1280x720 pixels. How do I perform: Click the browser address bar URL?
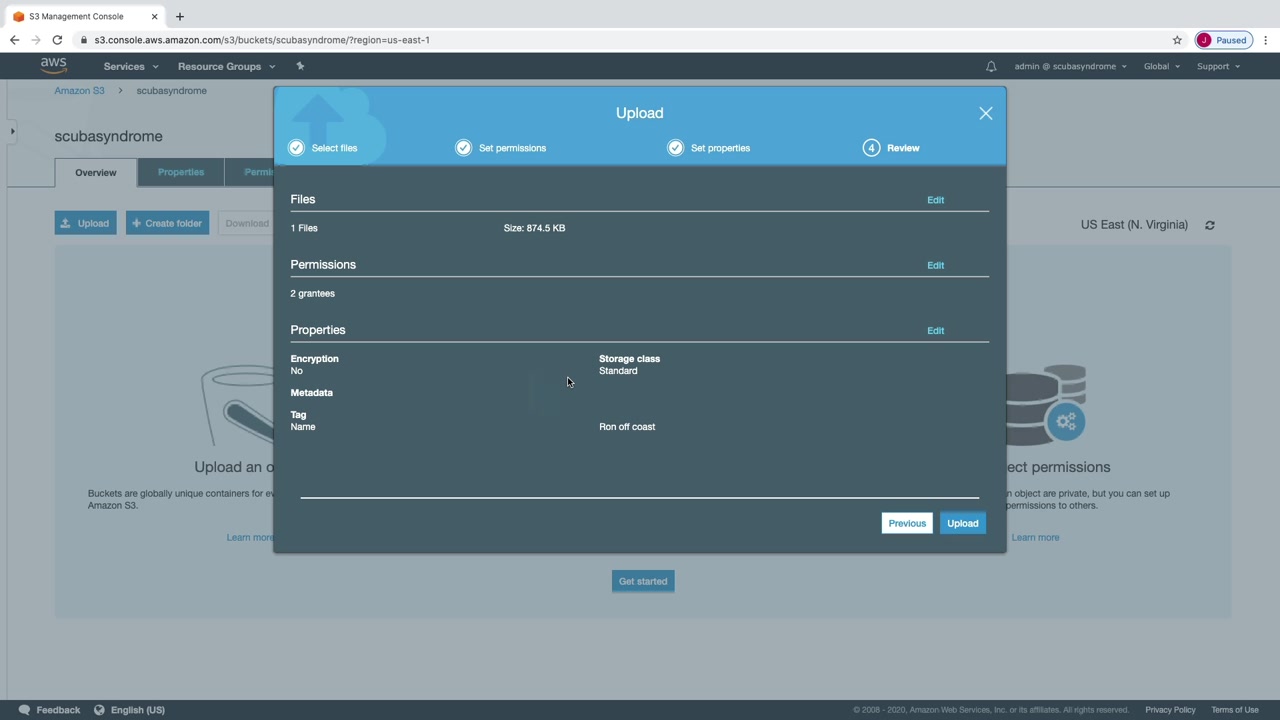(x=262, y=40)
